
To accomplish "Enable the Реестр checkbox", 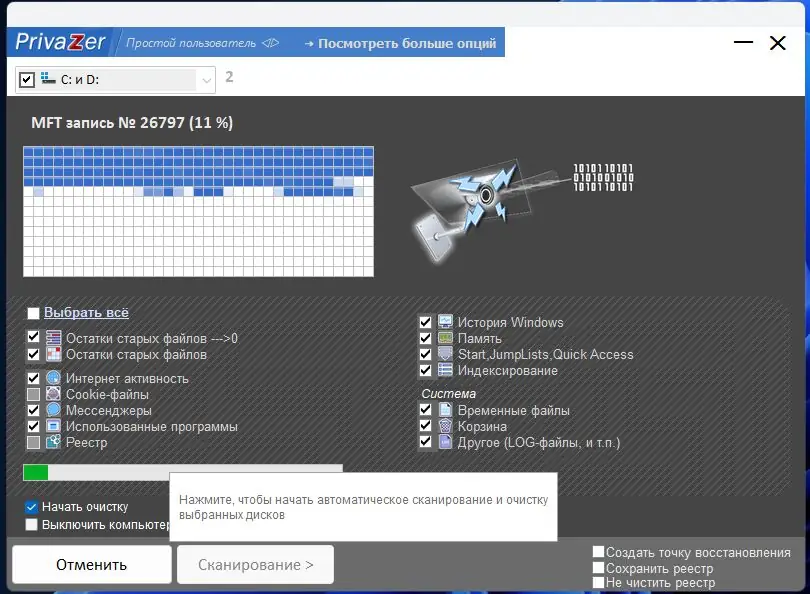I will point(33,442).
